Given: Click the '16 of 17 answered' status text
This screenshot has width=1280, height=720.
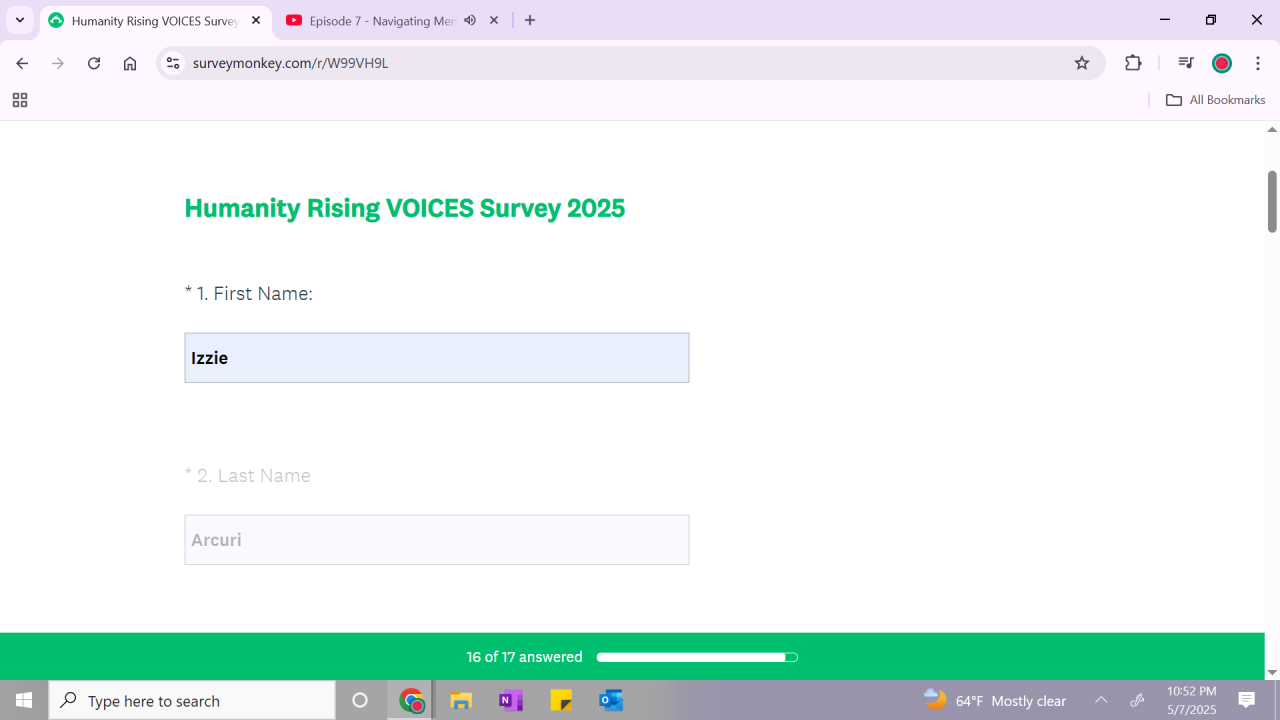Looking at the screenshot, I should (x=524, y=657).
